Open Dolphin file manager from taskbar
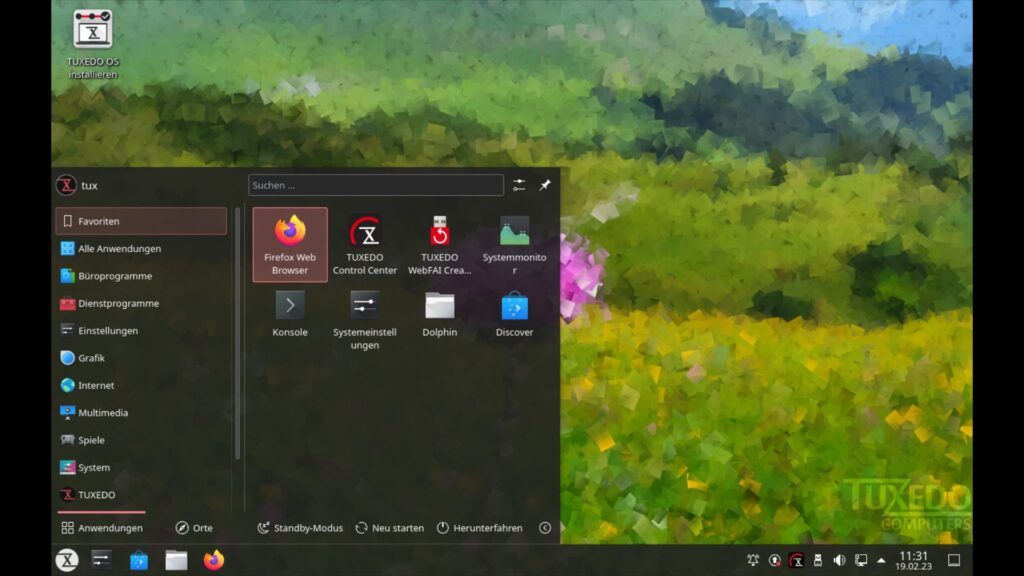Viewport: 1024px width, 576px height. pyautogui.click(x=176, y=560)
